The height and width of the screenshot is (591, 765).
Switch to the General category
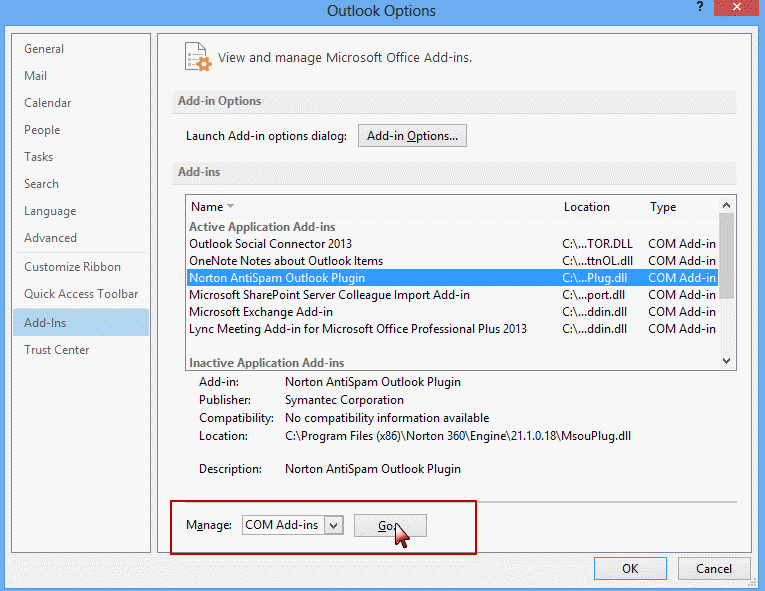44,49
